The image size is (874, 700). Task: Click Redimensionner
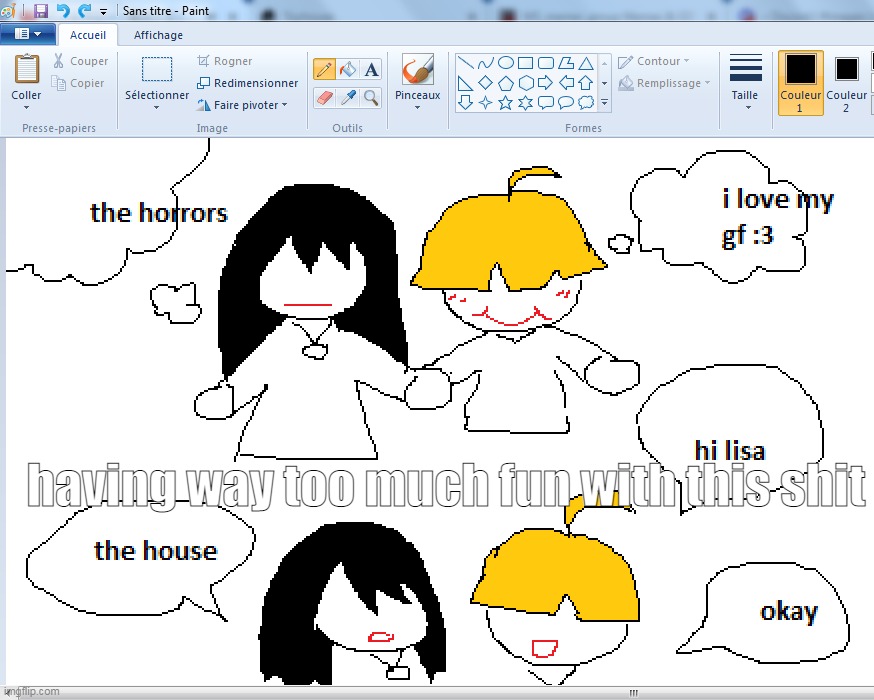point(248,83)
